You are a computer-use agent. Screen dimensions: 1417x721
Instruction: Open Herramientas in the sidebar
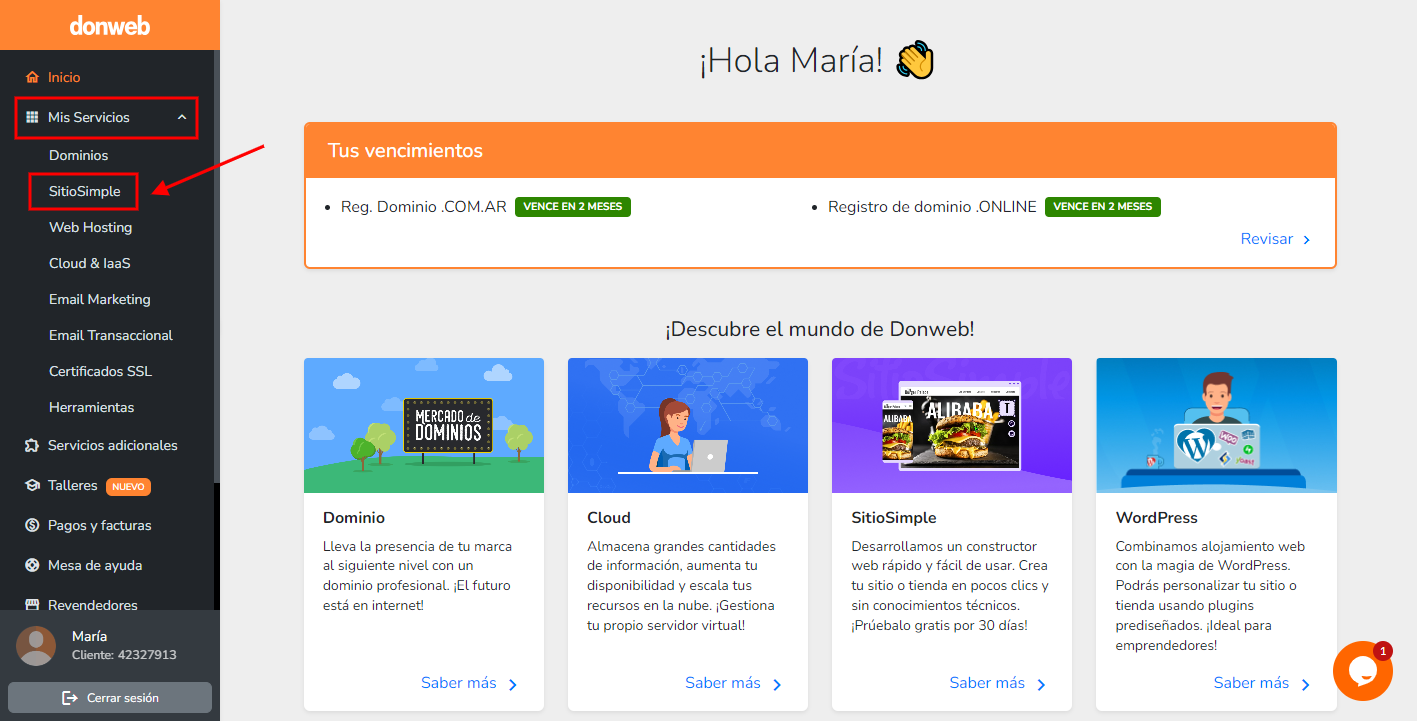(x=91, y=407)
